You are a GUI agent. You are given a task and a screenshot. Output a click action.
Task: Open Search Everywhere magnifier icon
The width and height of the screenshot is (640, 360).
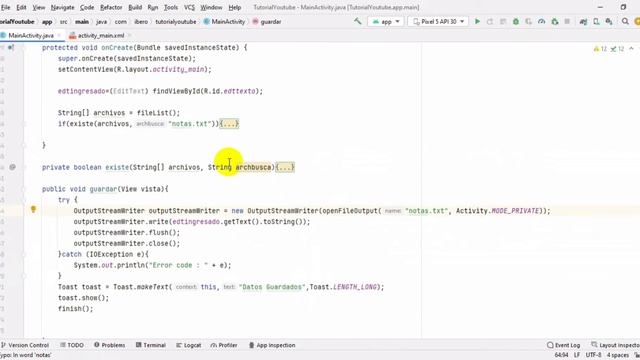pos(625,22)
